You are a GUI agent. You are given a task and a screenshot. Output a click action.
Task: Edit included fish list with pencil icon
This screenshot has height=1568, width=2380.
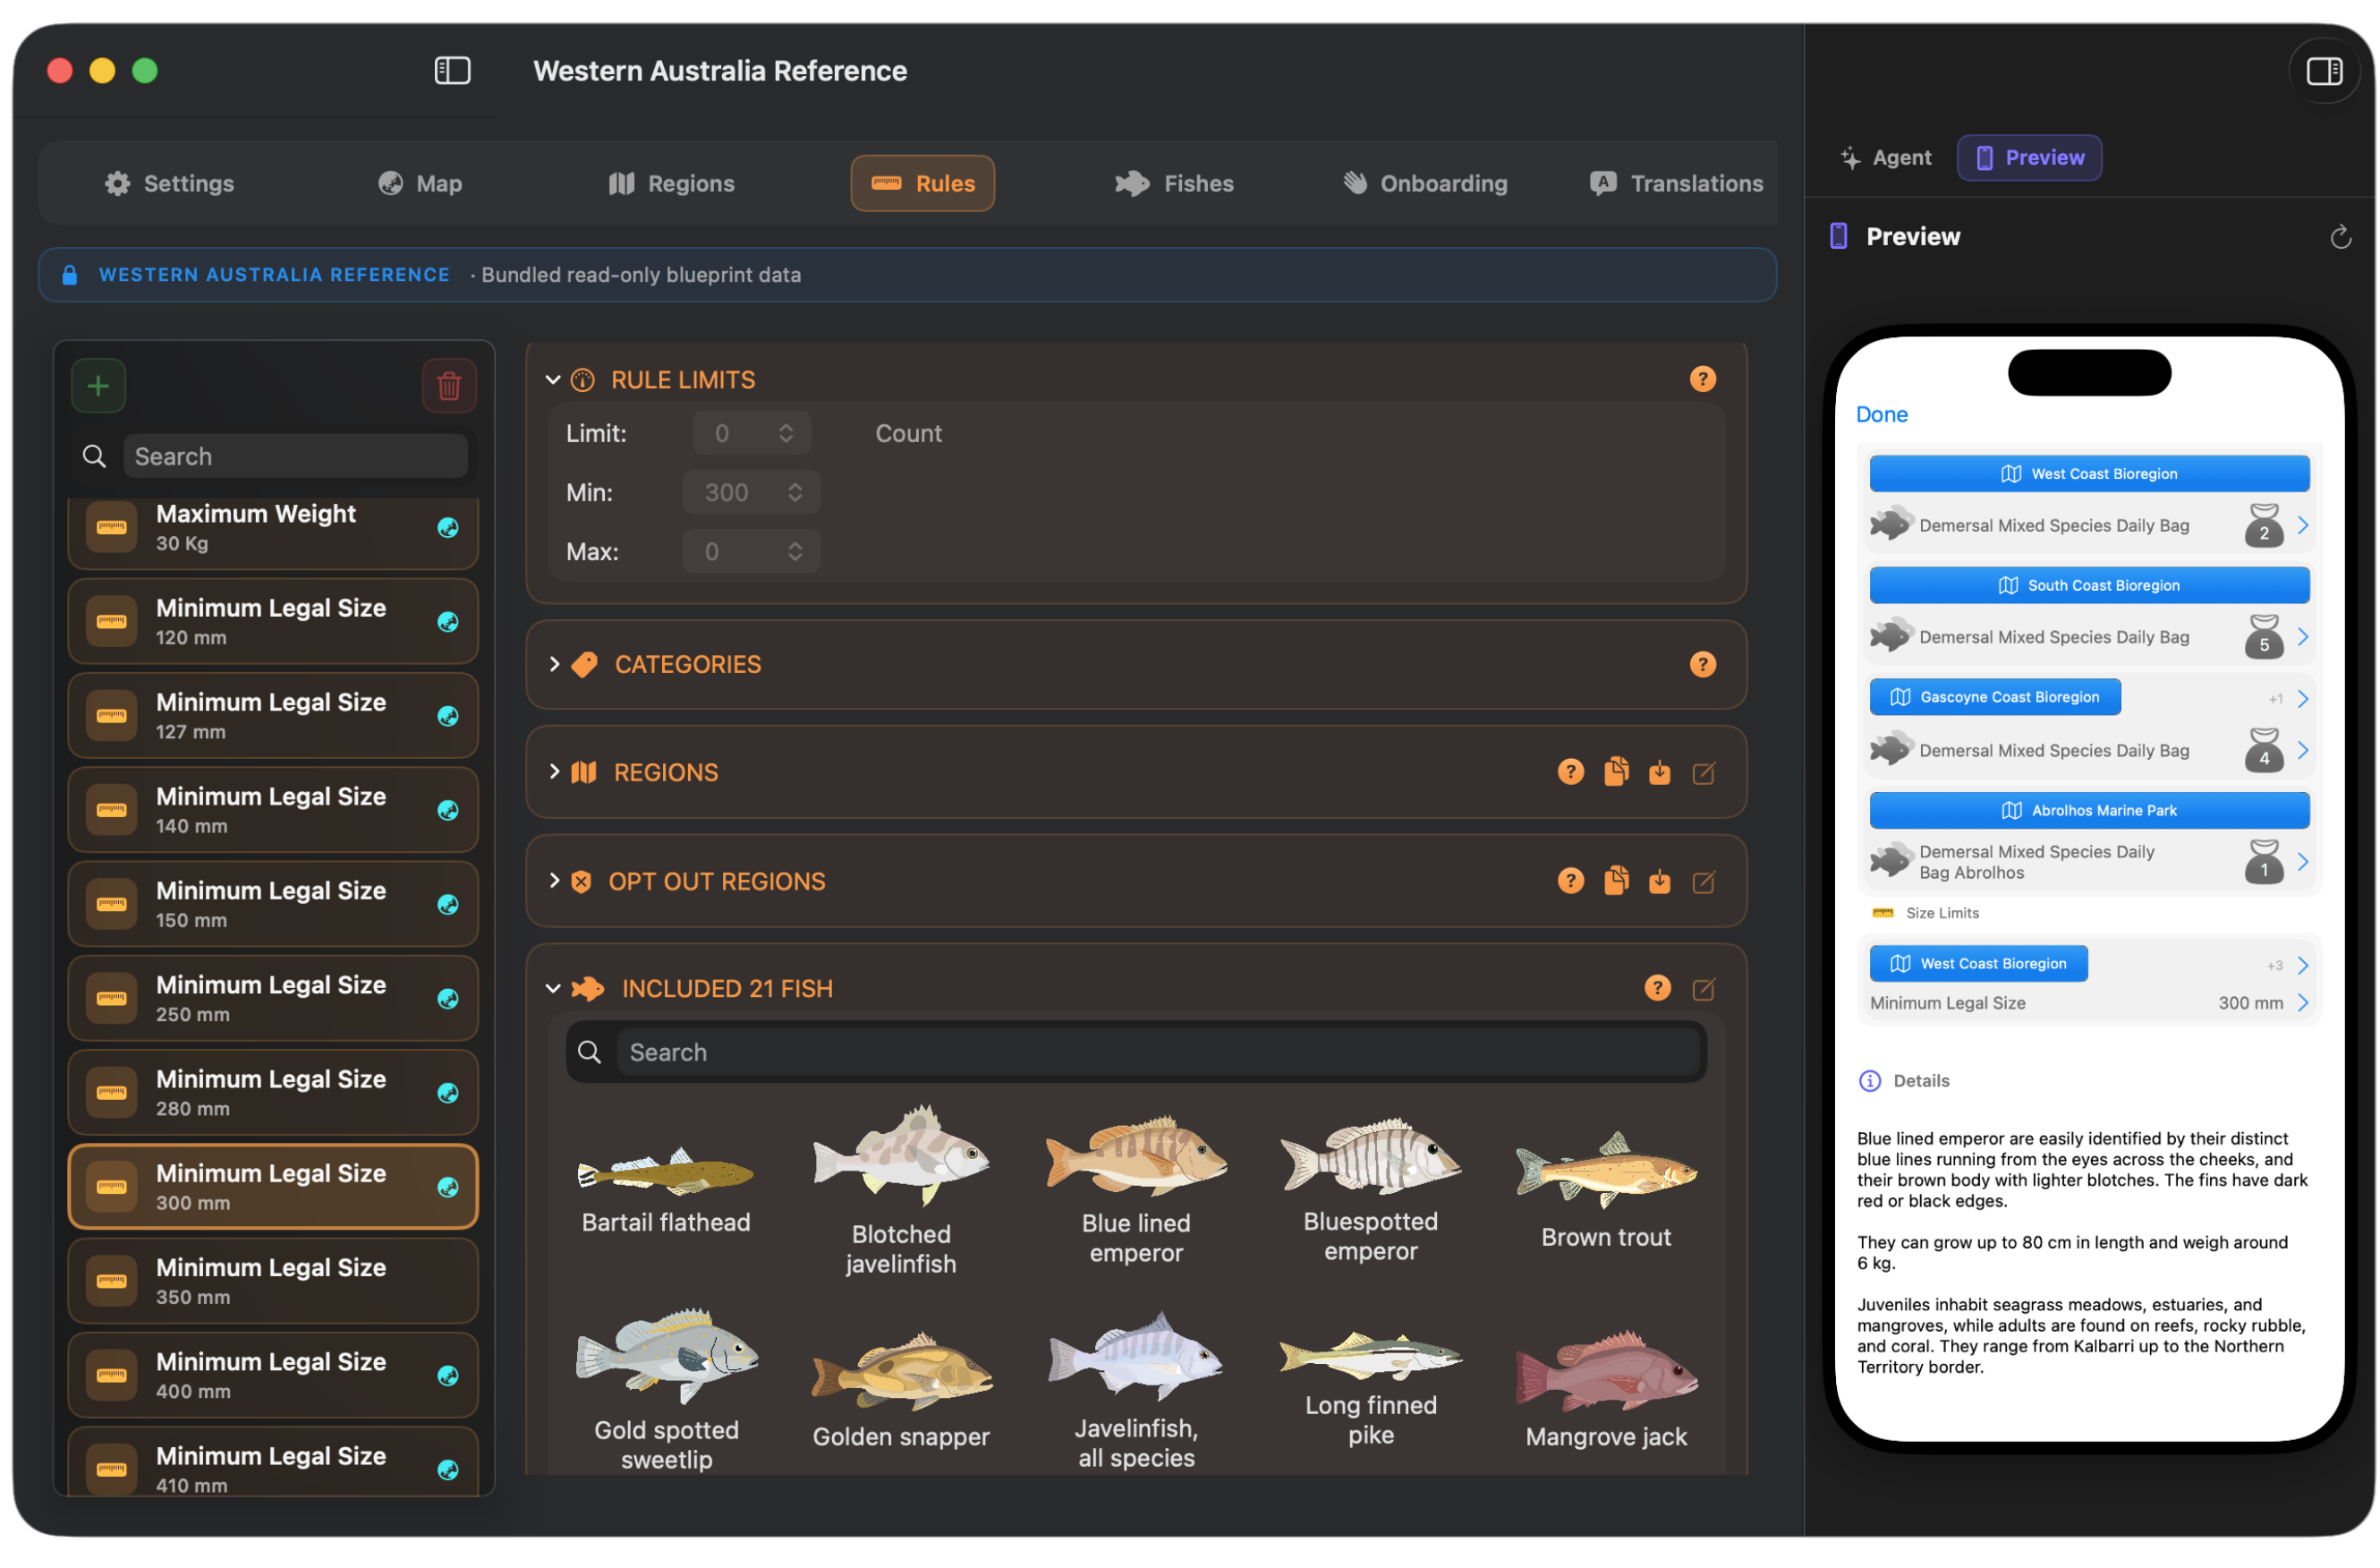click(1703, 989)
